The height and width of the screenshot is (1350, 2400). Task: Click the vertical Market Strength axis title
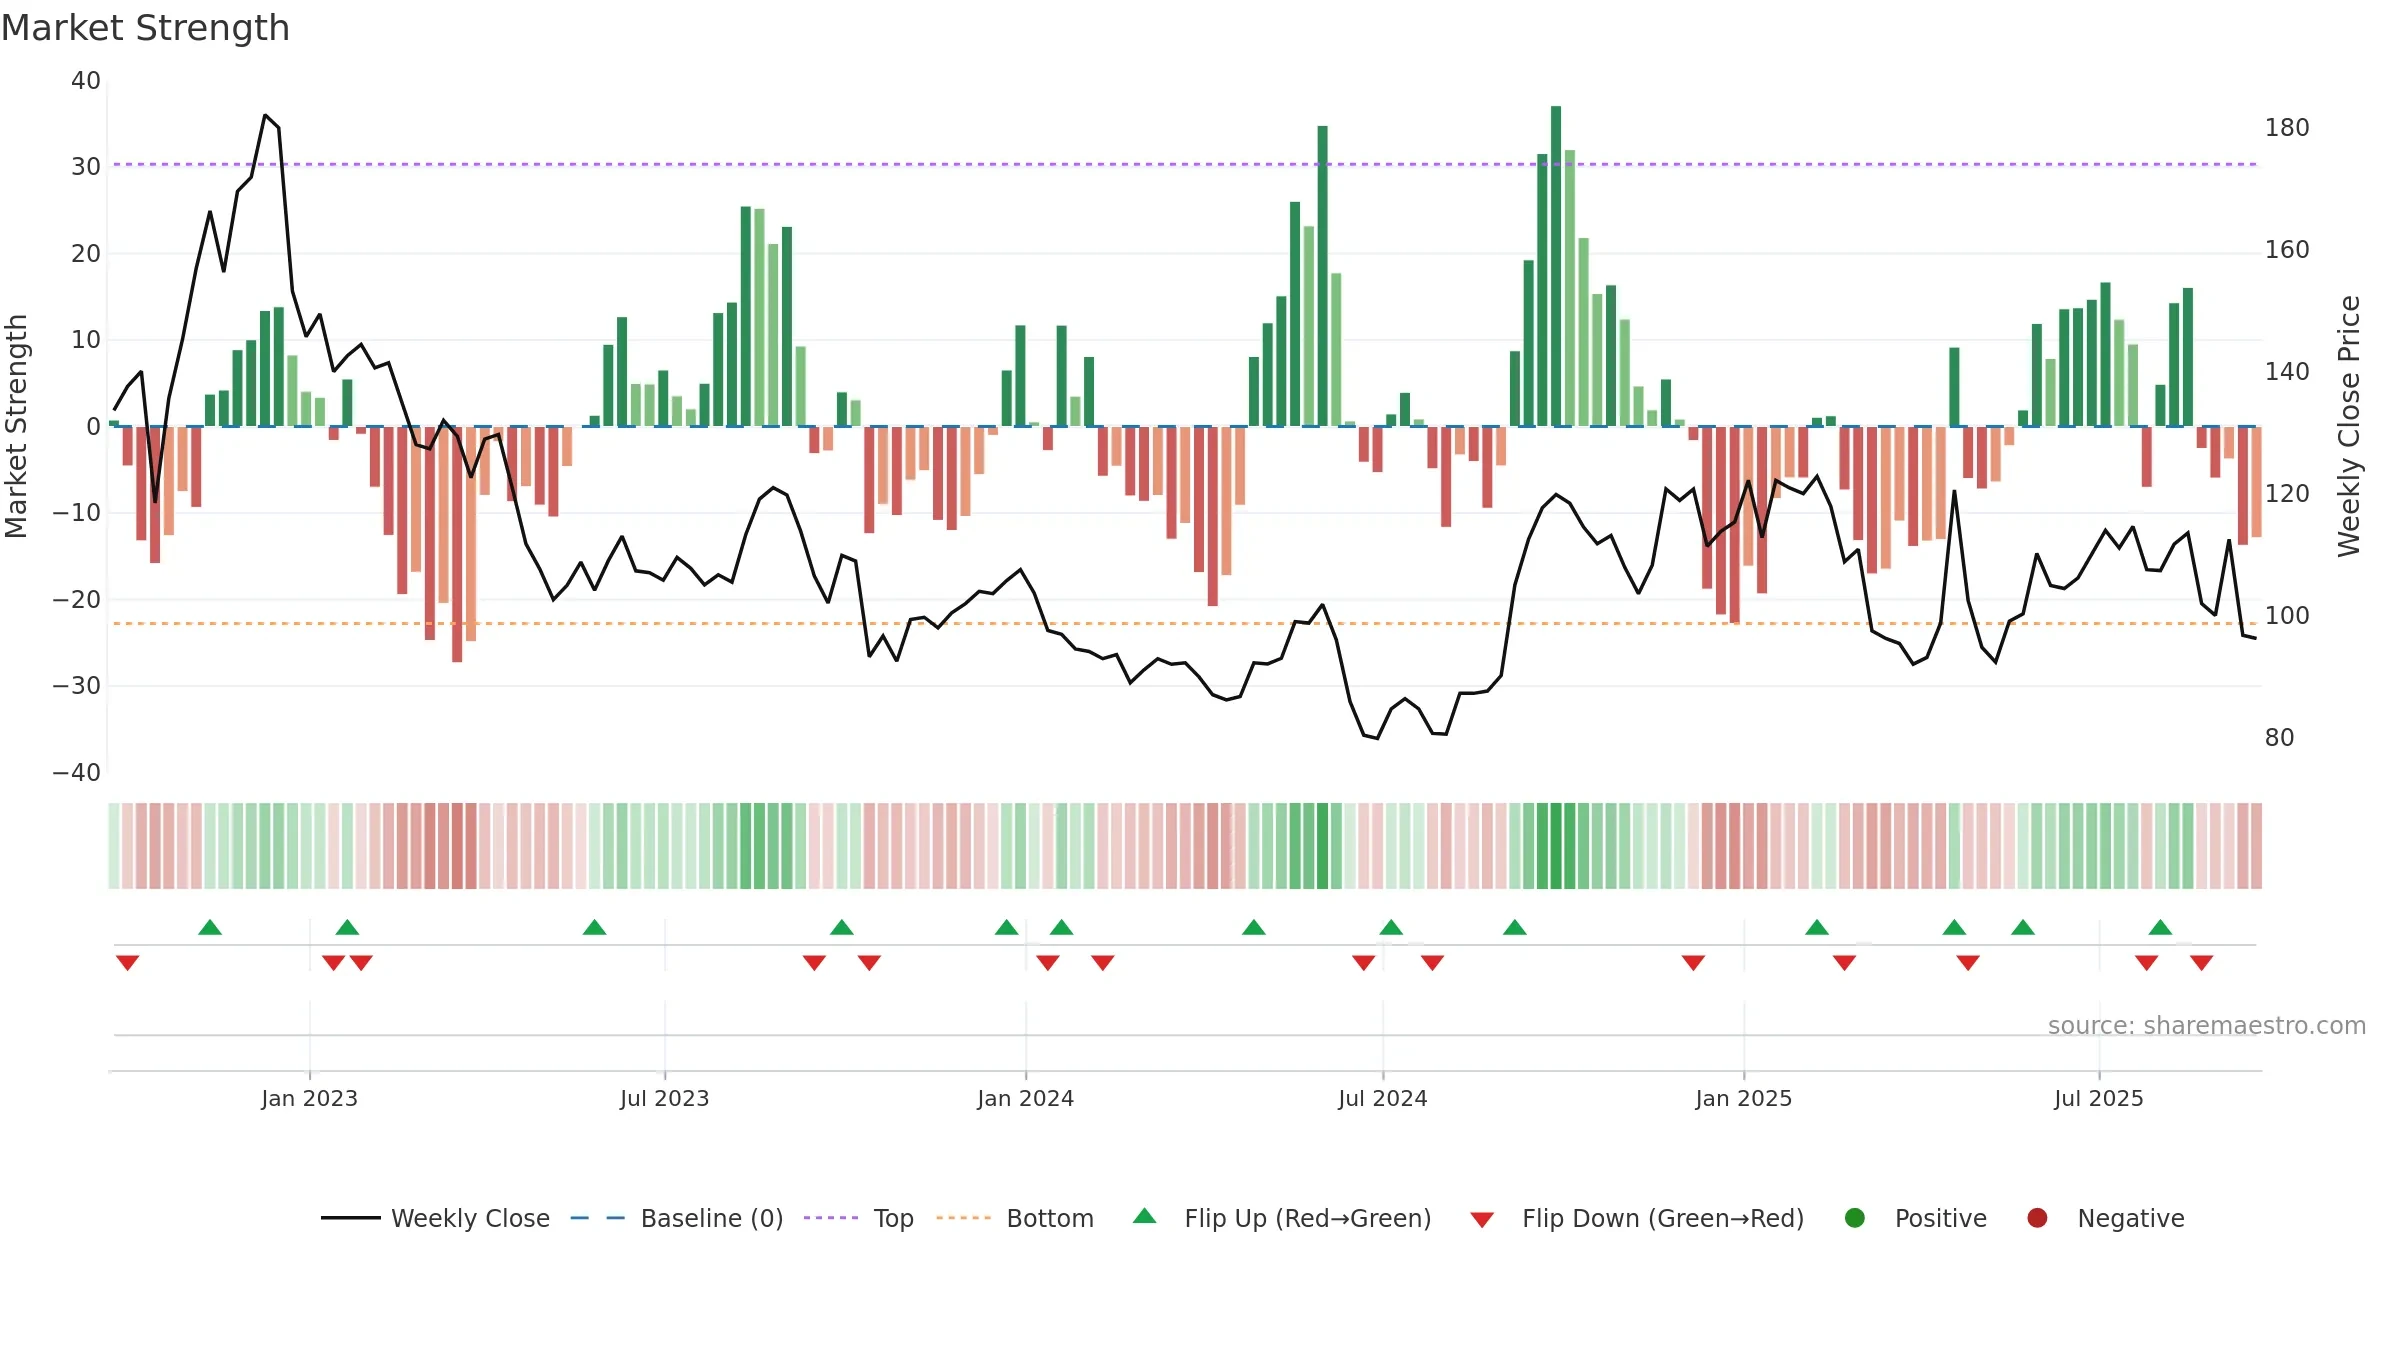coord(16,426)
